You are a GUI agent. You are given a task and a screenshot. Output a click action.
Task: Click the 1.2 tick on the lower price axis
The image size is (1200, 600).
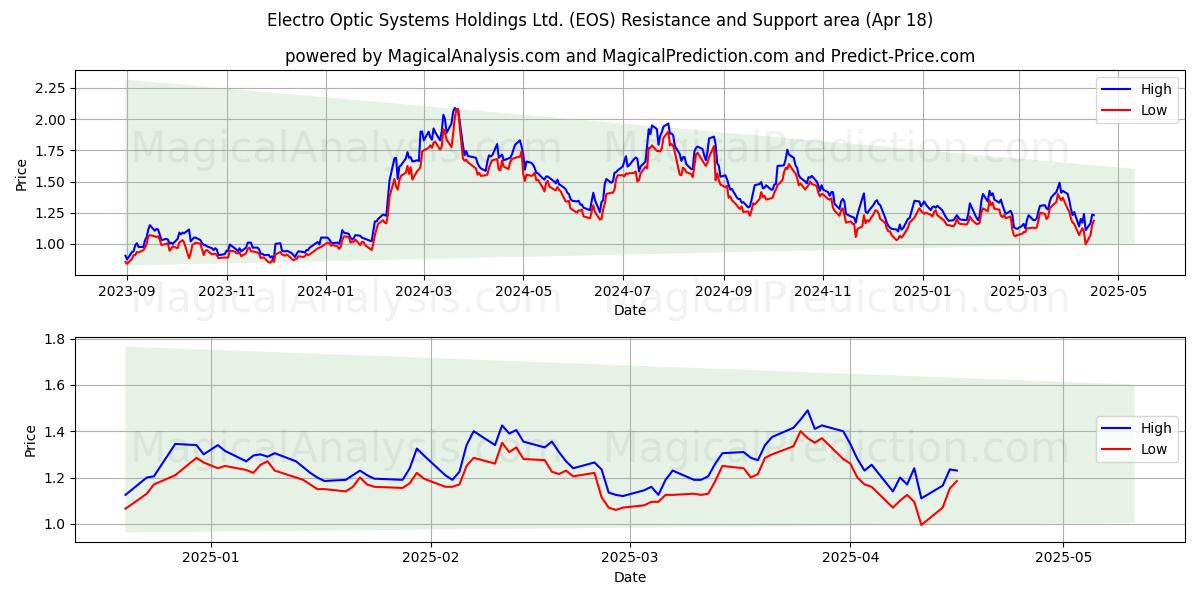pos(54,478)
